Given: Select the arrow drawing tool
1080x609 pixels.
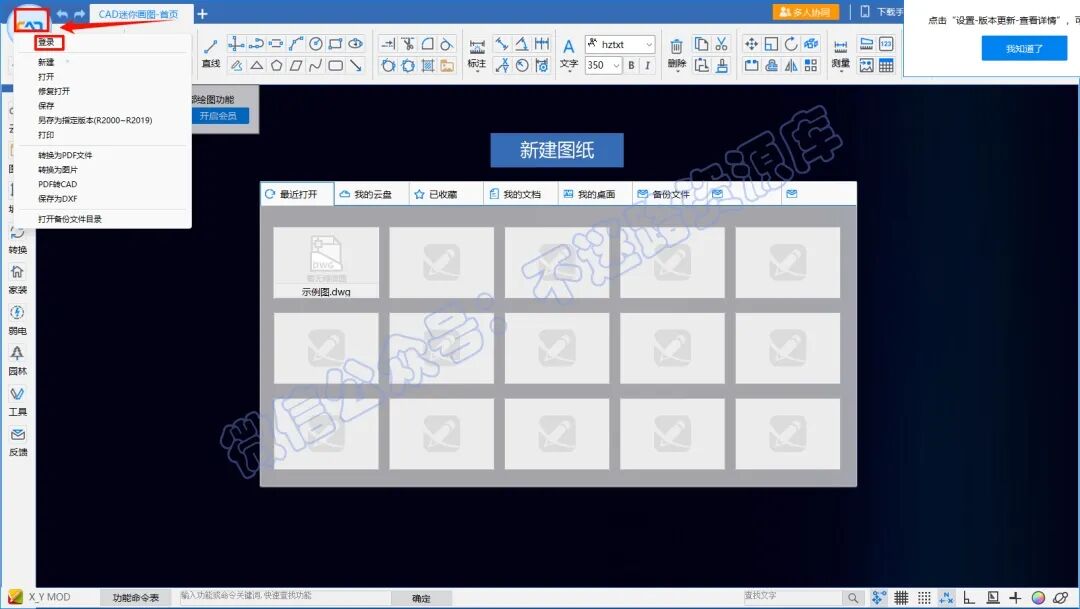Looking at the screenshot, I should coord(355,65).
